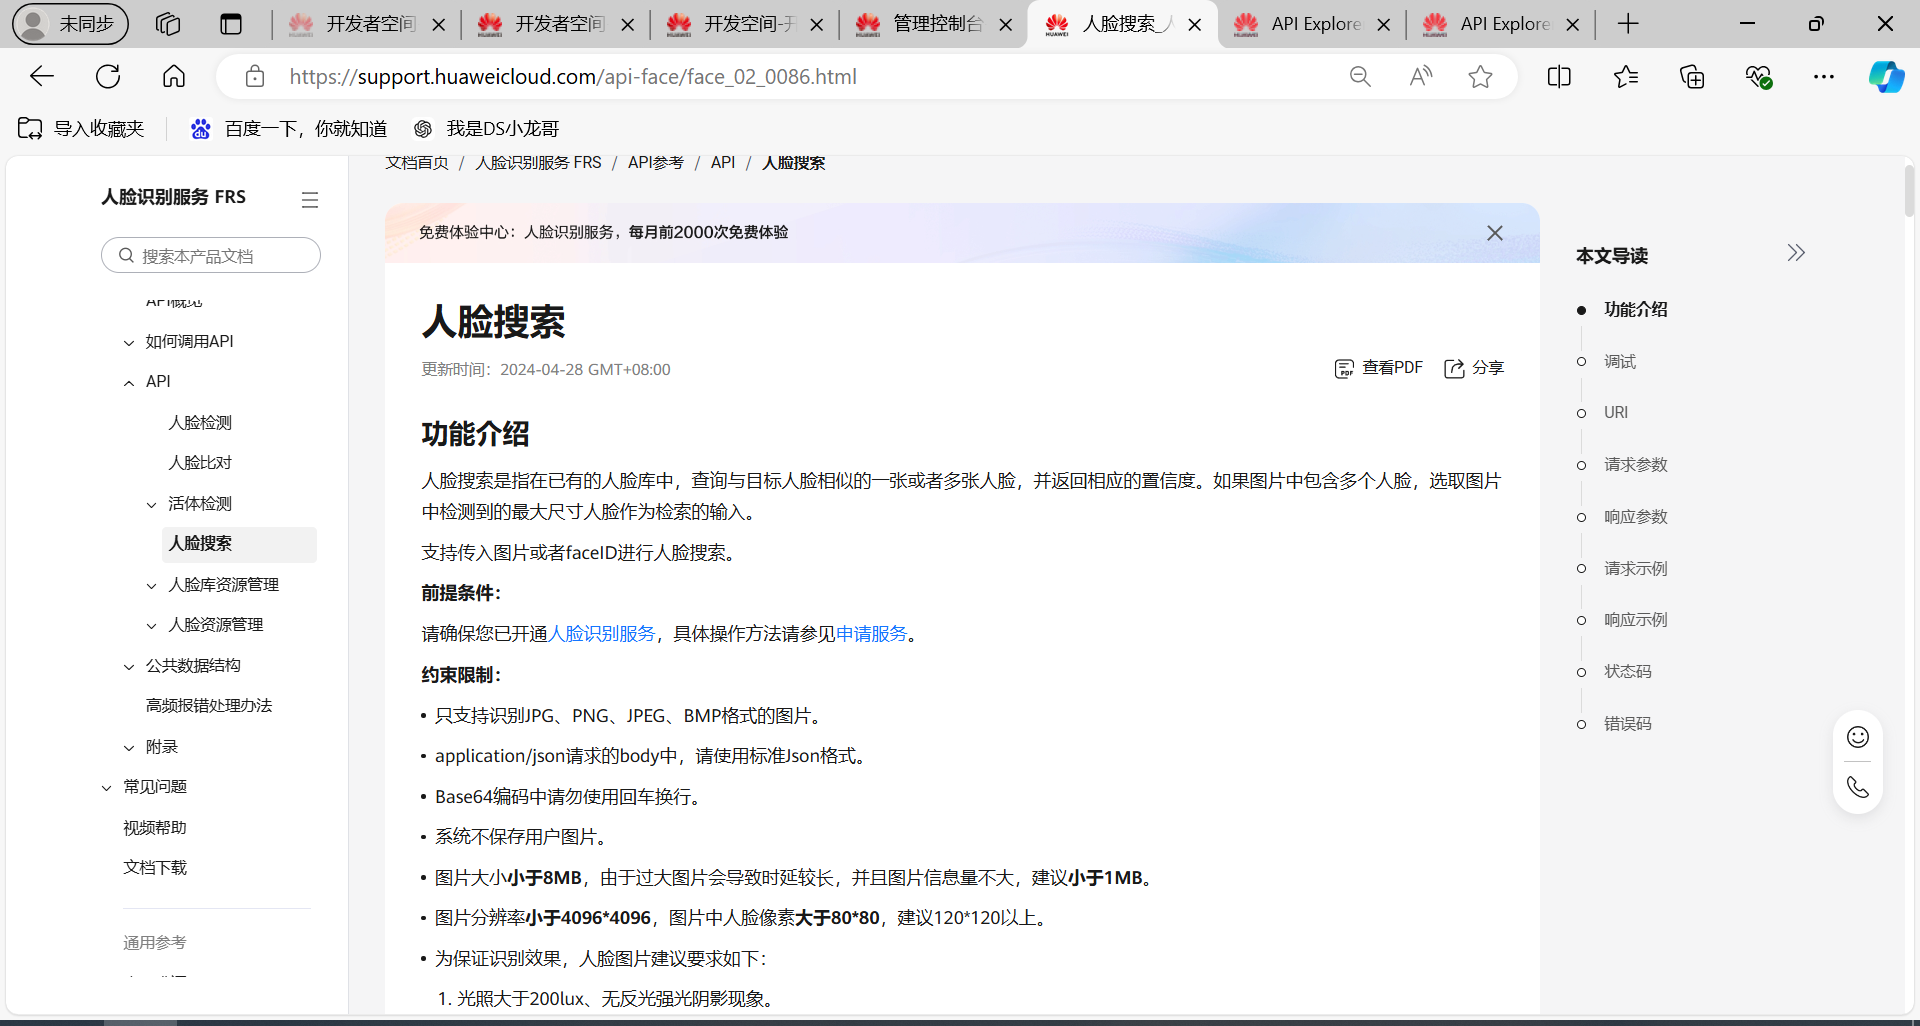The image size is (1920, 1026).
Task: Collapse the 本文导读 panel with double chevron
Action: (1796, 253)
